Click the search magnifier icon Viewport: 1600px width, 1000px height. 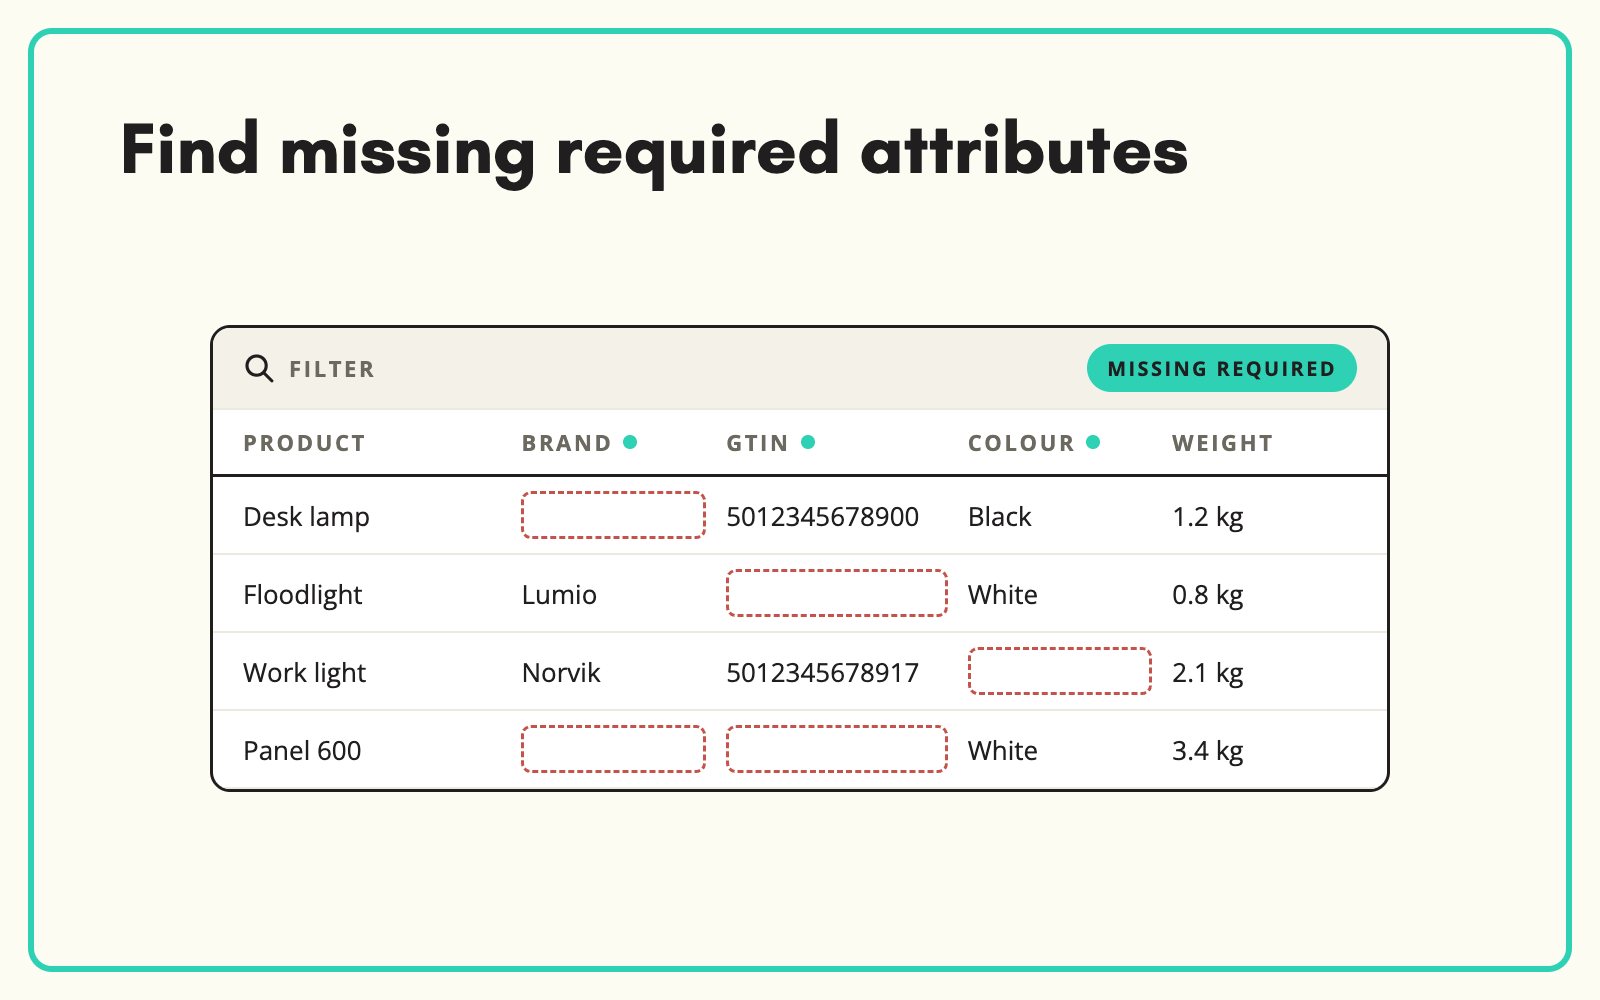tap(259, 368)
